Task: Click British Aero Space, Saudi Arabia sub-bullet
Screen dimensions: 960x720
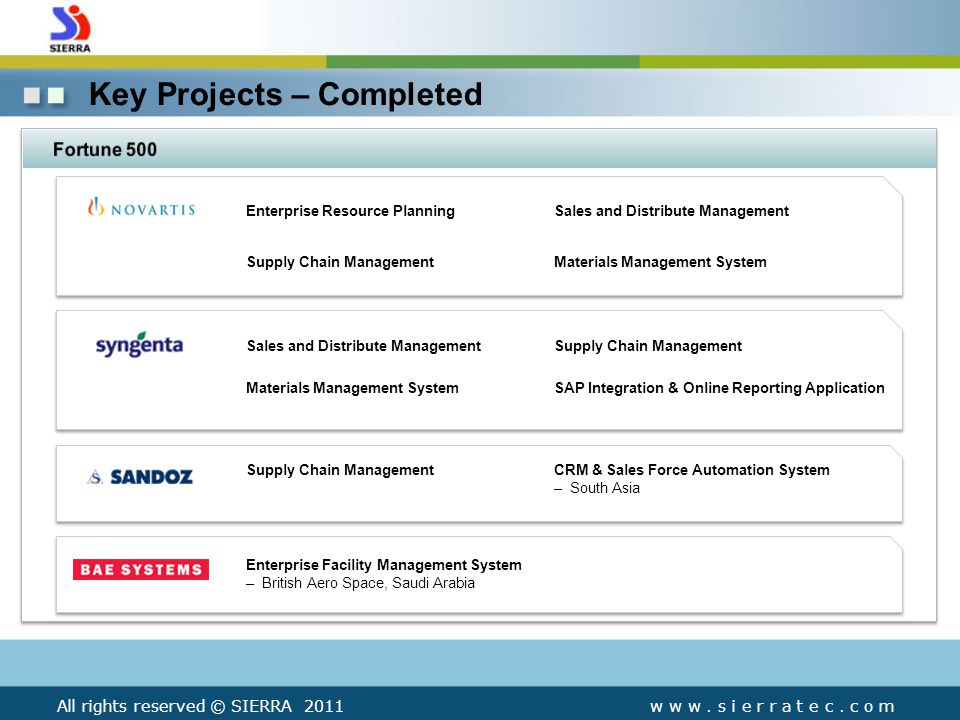Action: [361, 583]
